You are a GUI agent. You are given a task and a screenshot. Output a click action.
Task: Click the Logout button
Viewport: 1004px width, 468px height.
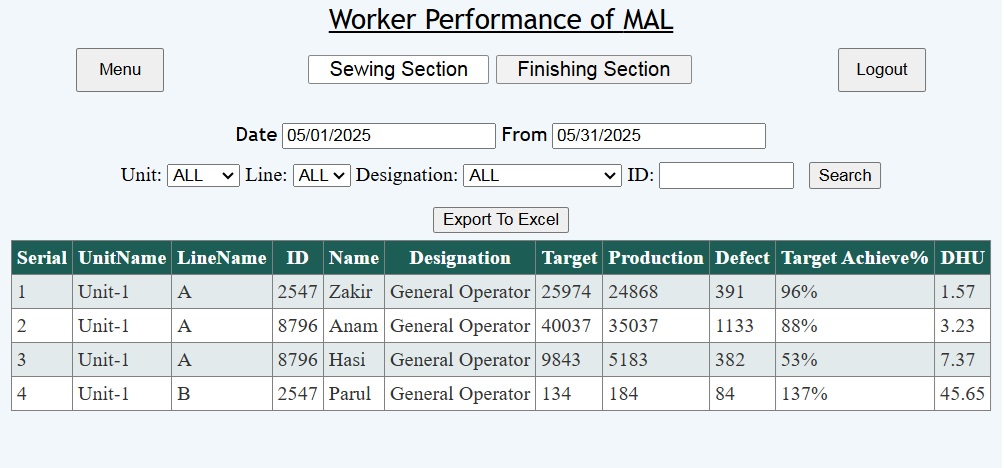[x=882, y=70]
